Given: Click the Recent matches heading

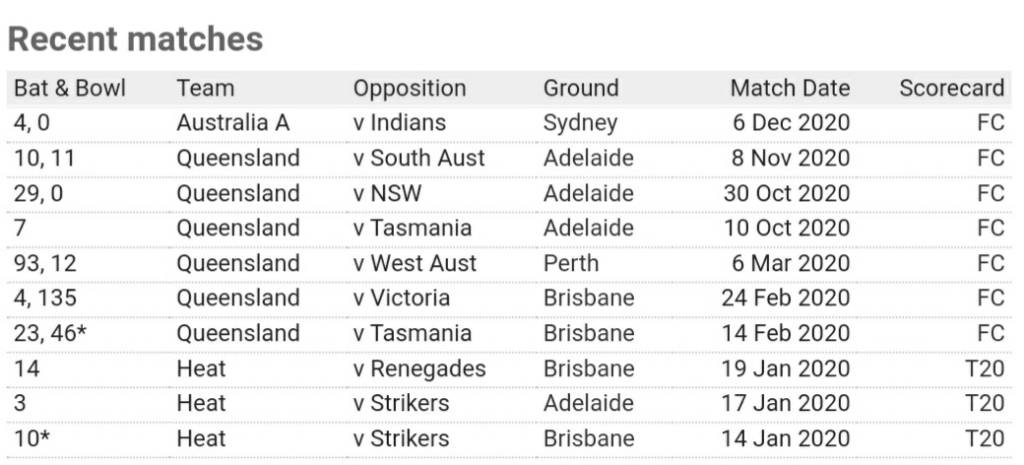Looking at the screenshot, I should coord(135,39).
